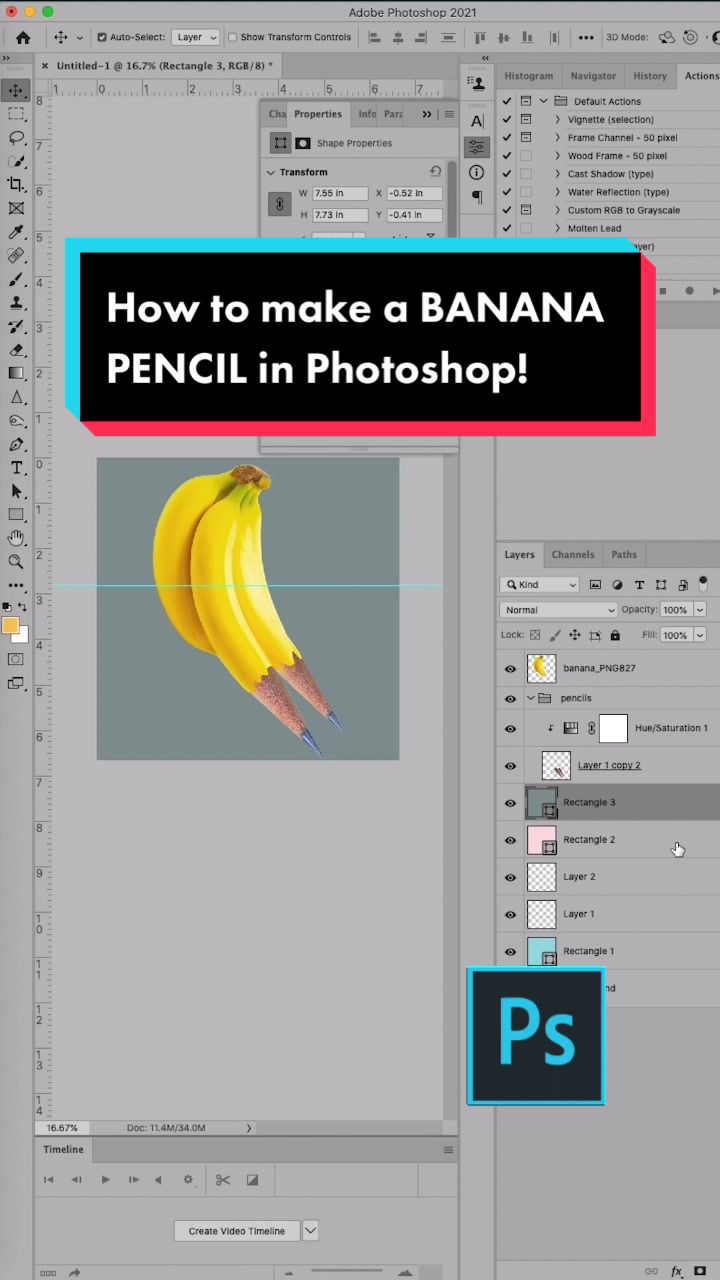Toggle the Vignette (selection) action checkmark
This screenshot has width=720, height=1280.
[x=507, y=120]
